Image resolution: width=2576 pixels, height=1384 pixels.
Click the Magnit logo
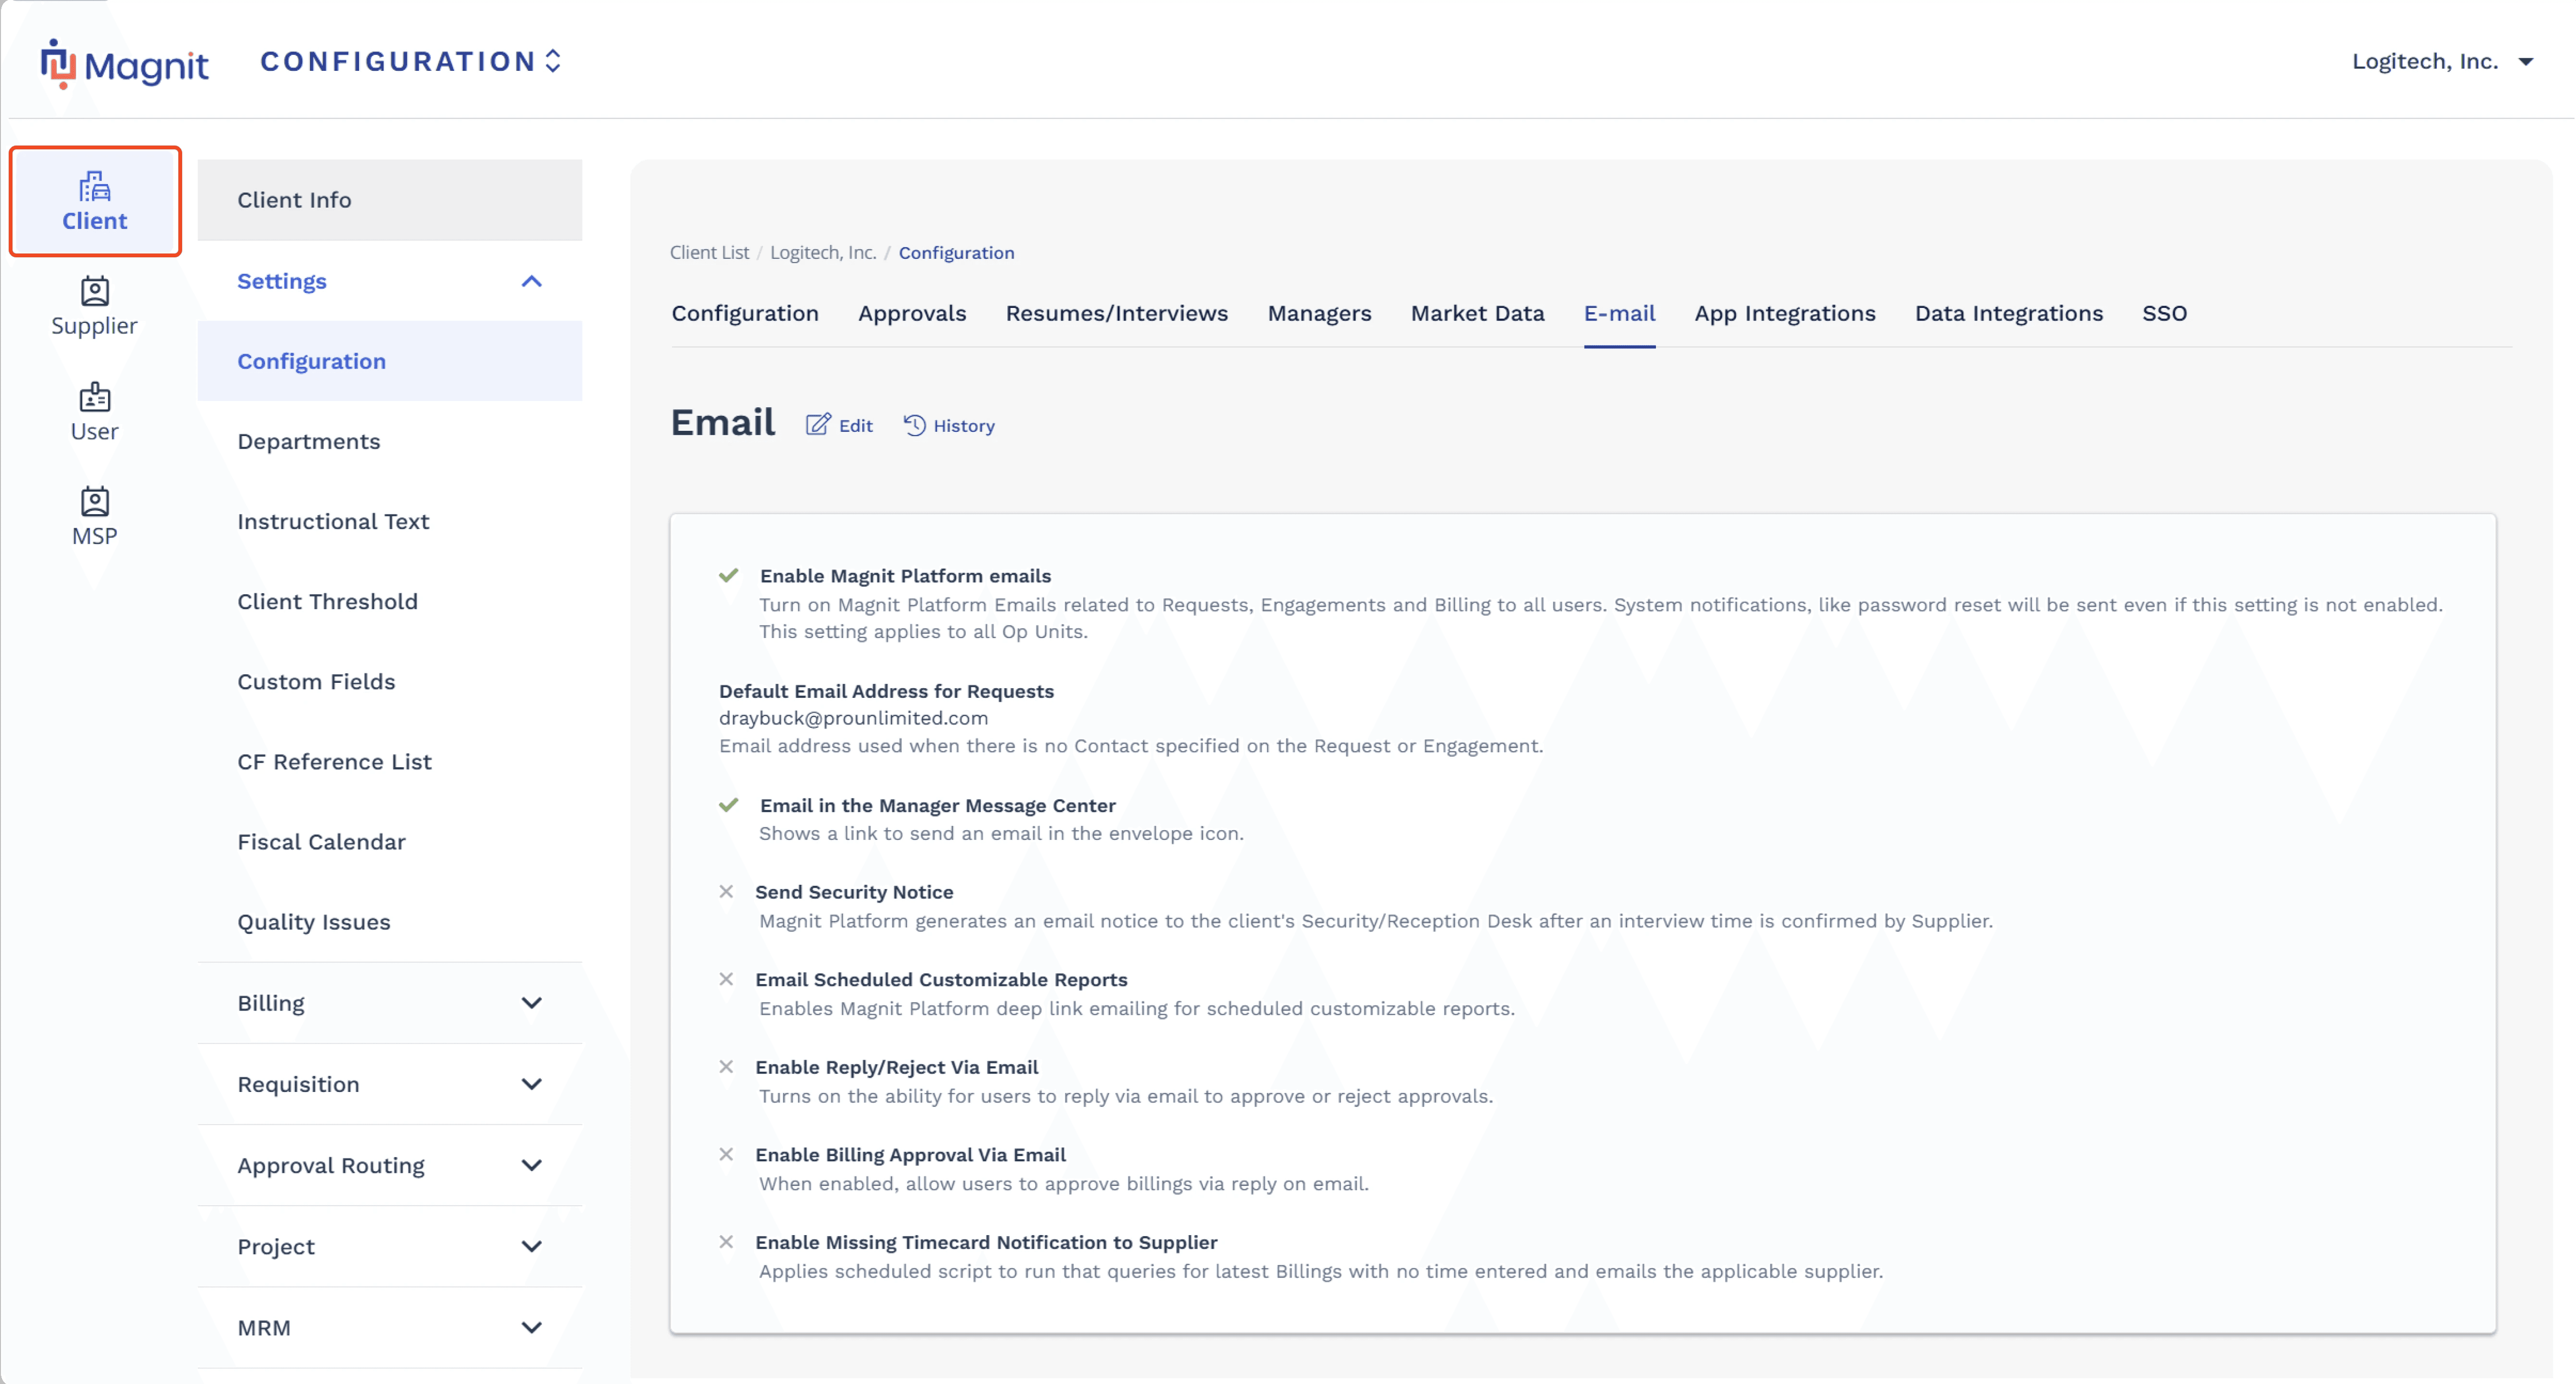click(125, 64)
